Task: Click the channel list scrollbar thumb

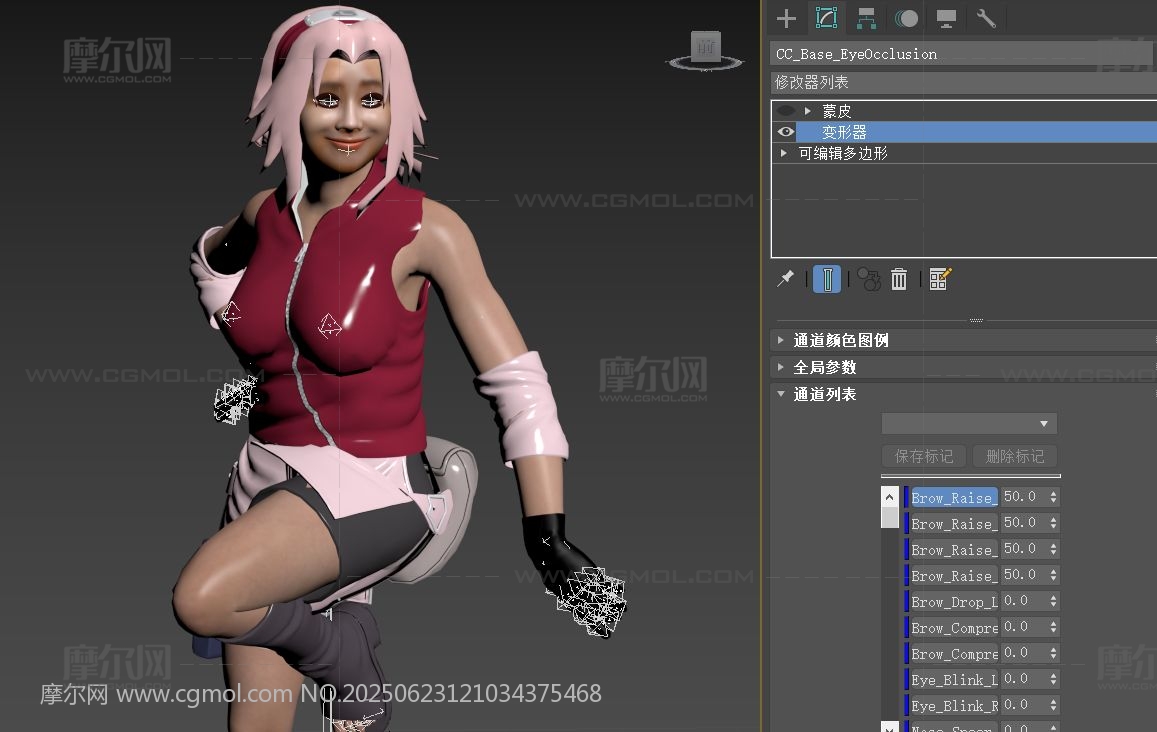Action: point(890,517)
